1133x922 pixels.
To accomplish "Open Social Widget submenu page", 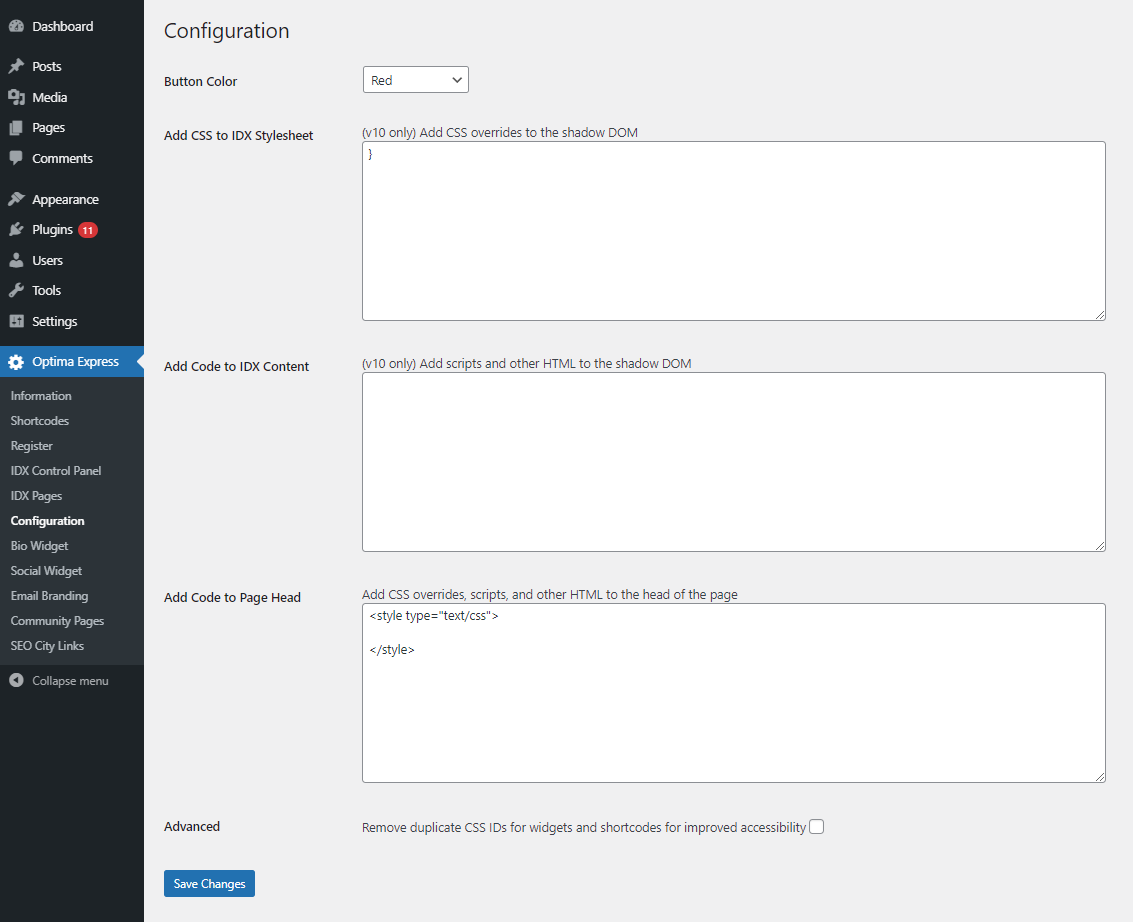I will [x=46, y=571].
